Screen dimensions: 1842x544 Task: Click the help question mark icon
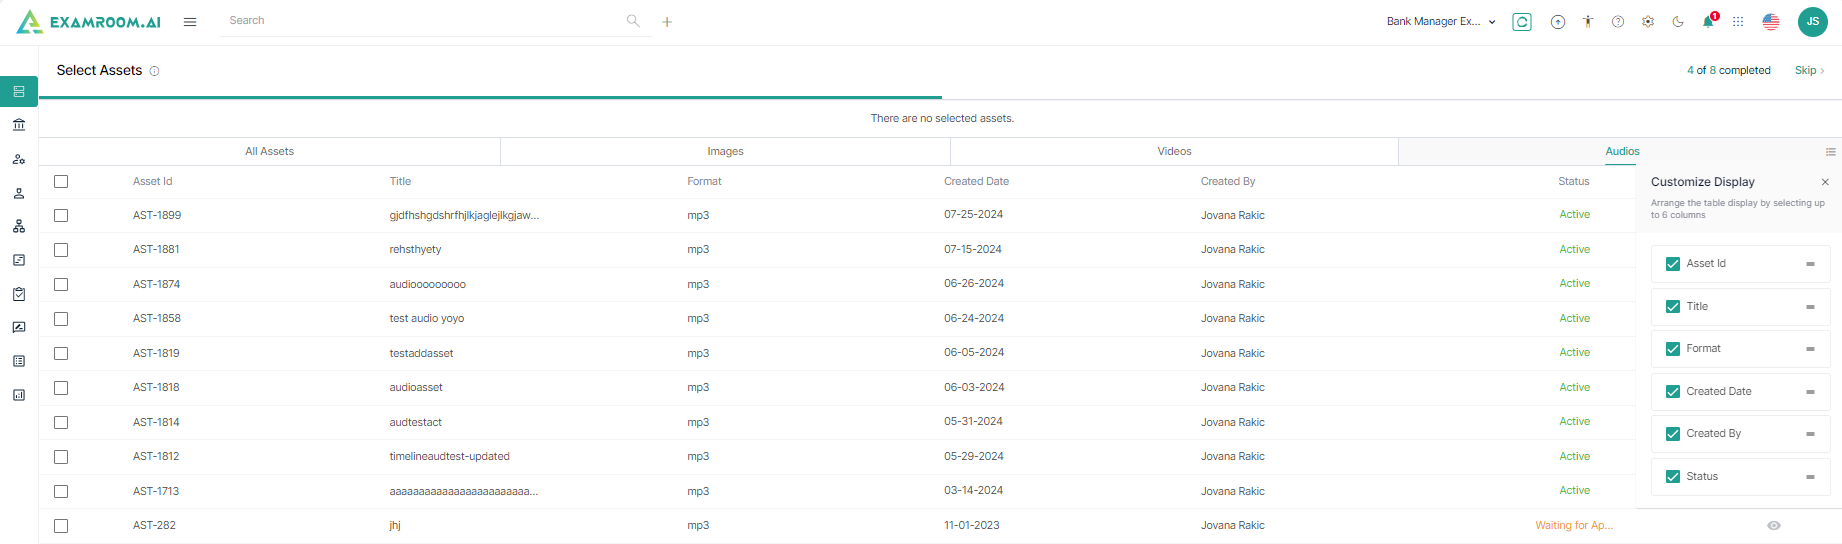[1618, 22]
